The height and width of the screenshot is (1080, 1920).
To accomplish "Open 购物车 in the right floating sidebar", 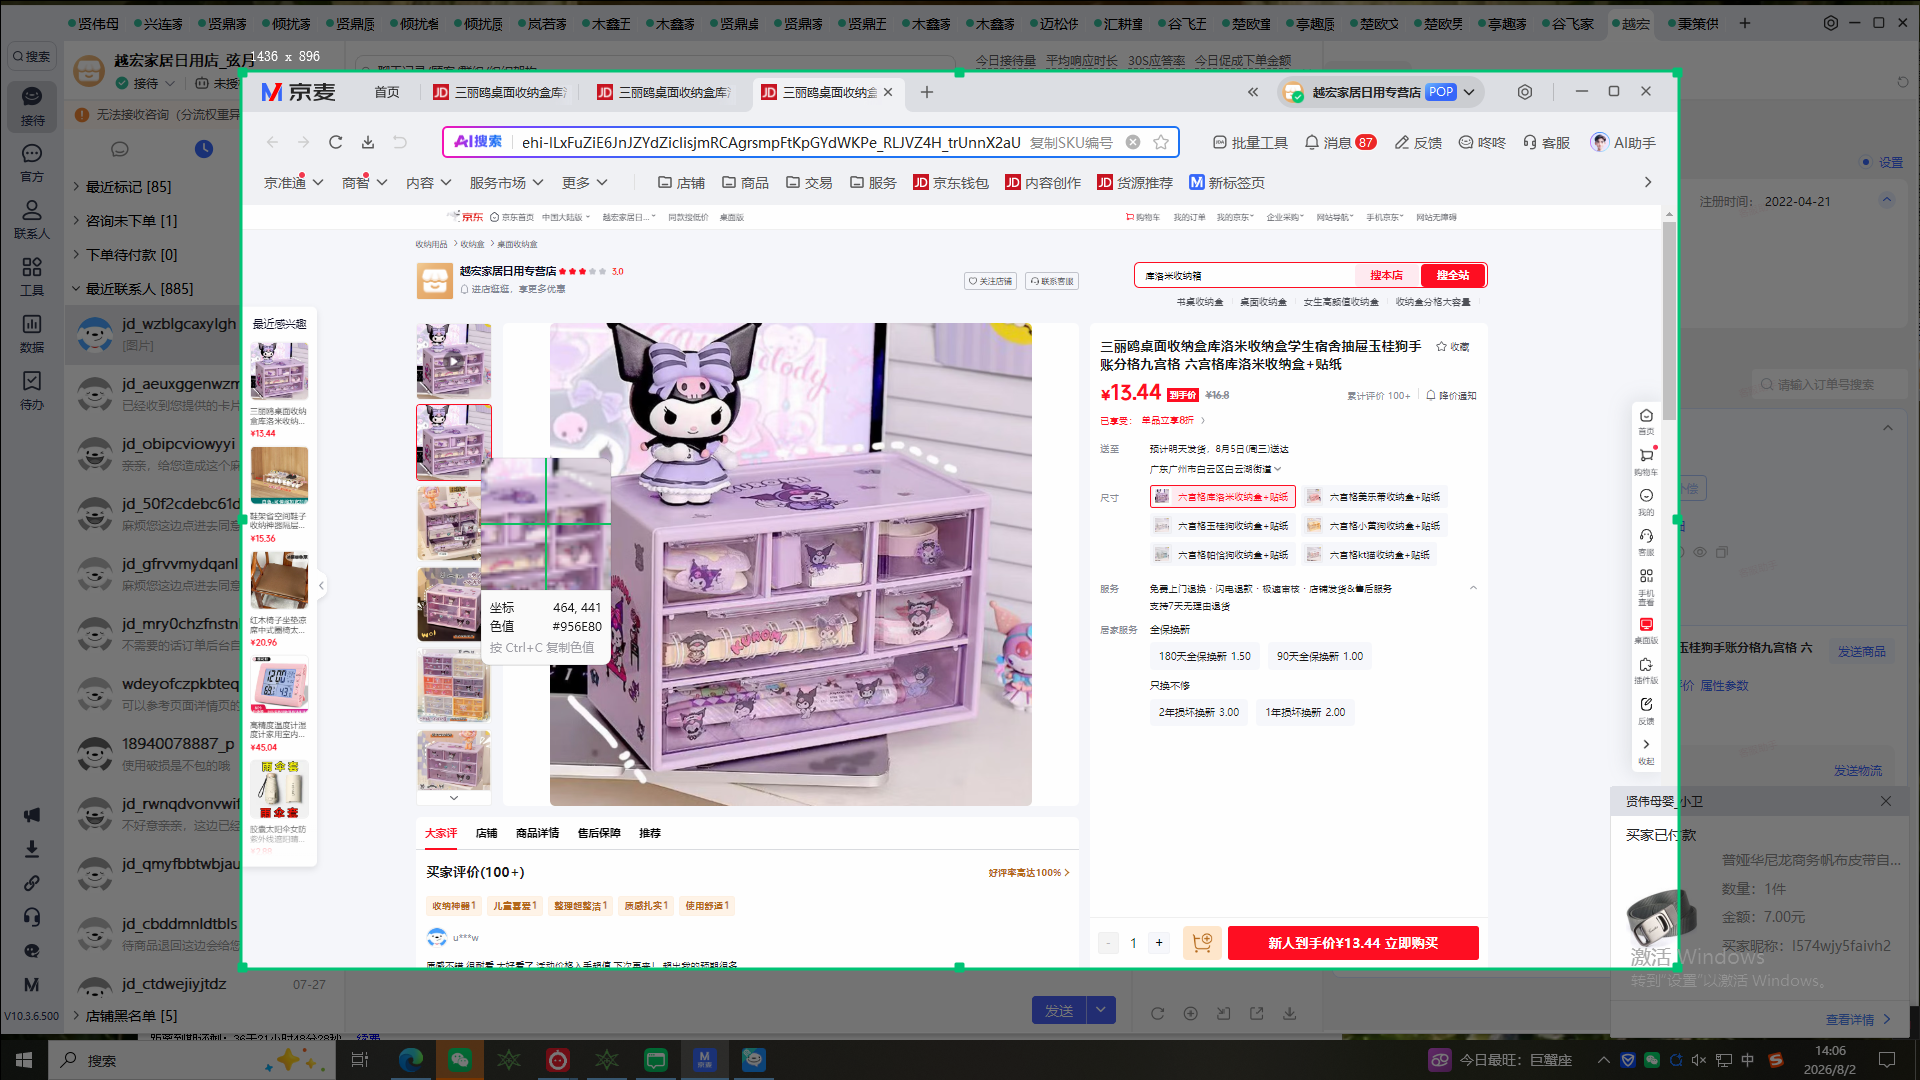I will click(1646, 460).
